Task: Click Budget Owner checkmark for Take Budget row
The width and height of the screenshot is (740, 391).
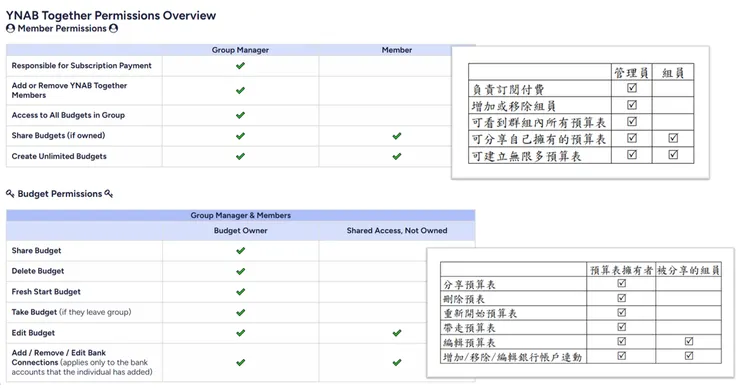Action: pos(240,313)
